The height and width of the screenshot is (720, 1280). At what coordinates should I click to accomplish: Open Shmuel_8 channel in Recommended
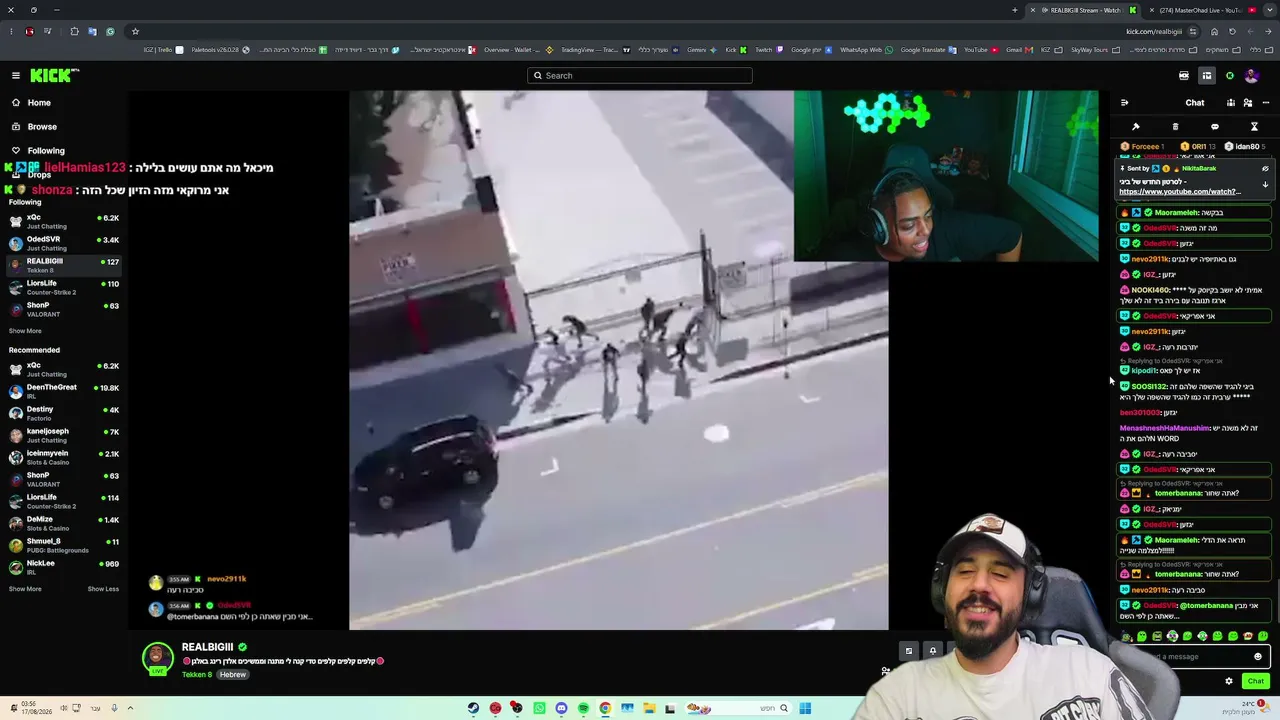pyautogui.click(x=64, y=545)
